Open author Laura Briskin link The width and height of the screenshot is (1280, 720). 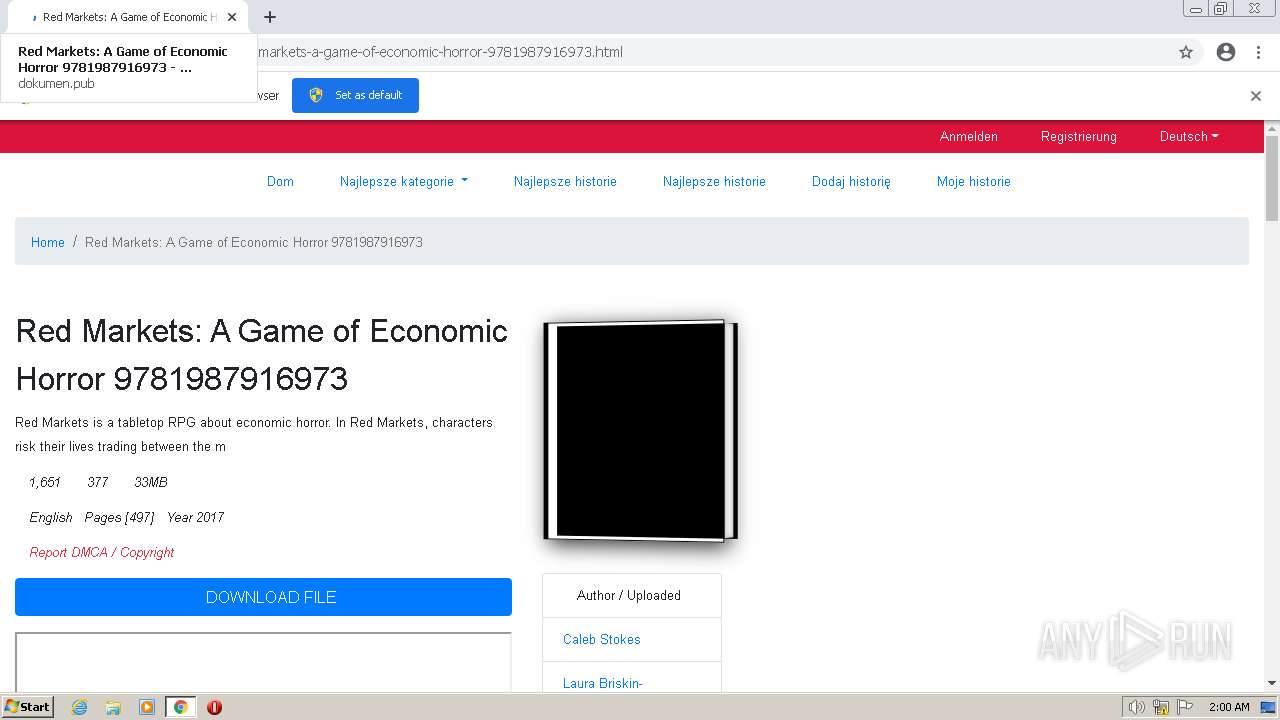click(602, 683)
